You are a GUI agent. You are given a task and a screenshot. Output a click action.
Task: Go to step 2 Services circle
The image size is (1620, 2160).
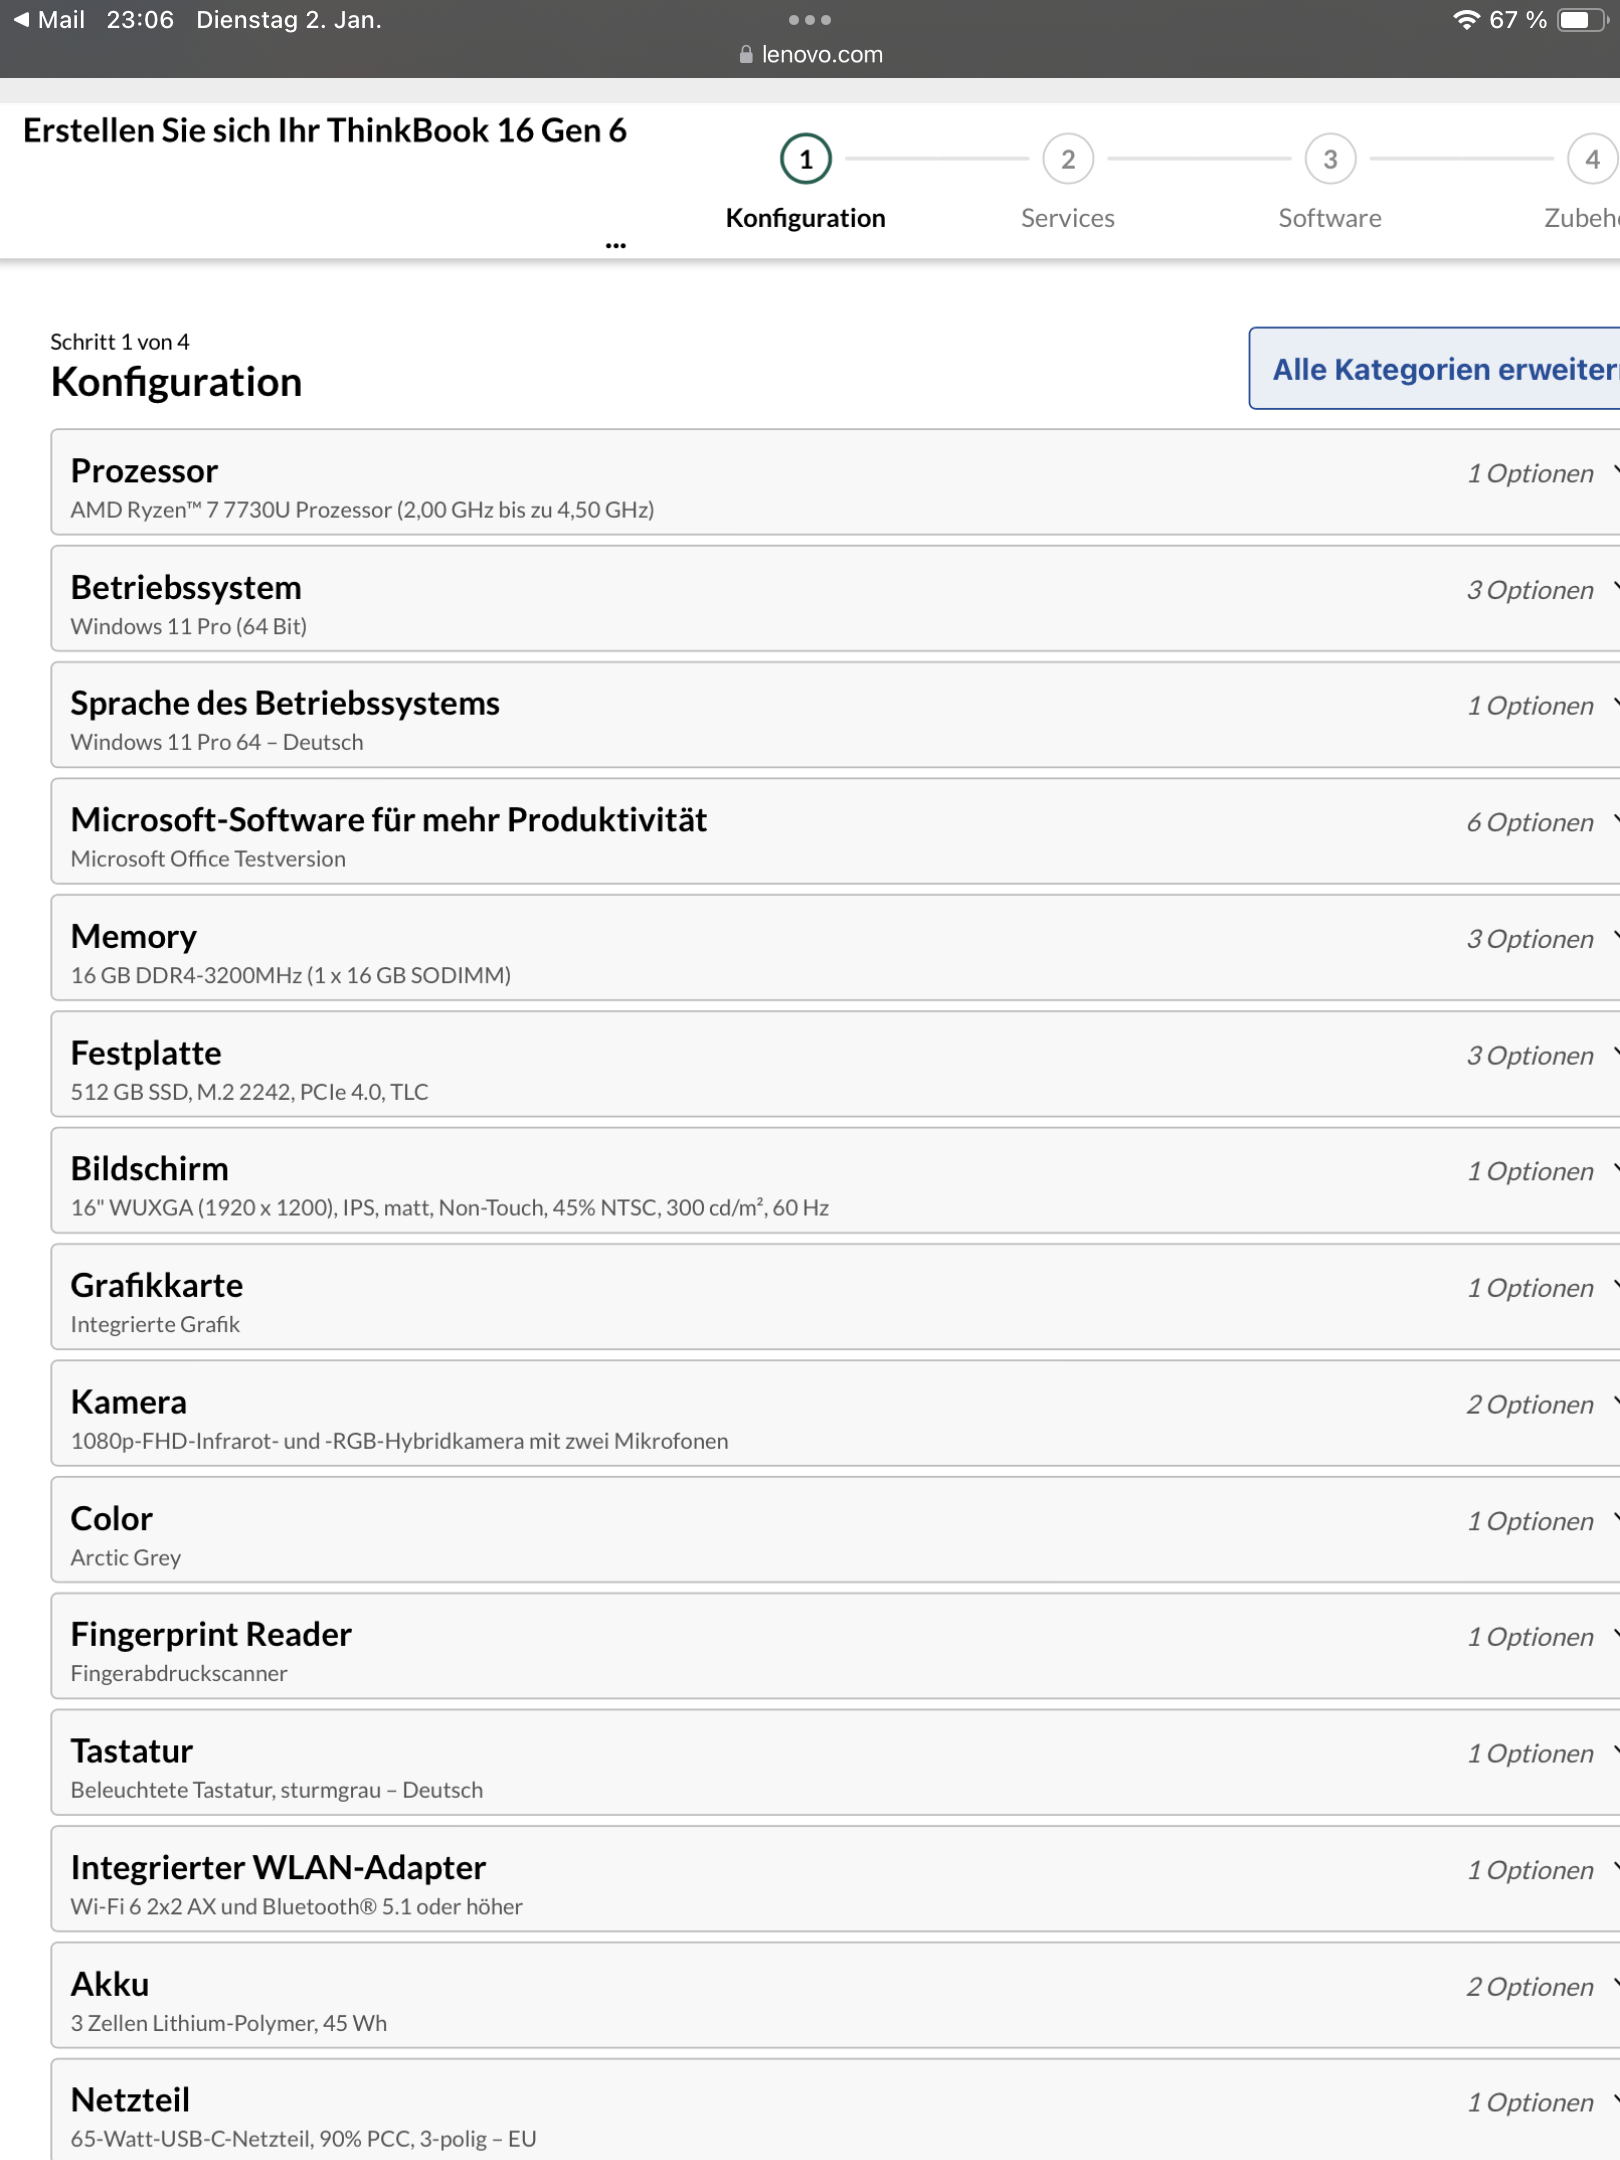(1067, 159)
